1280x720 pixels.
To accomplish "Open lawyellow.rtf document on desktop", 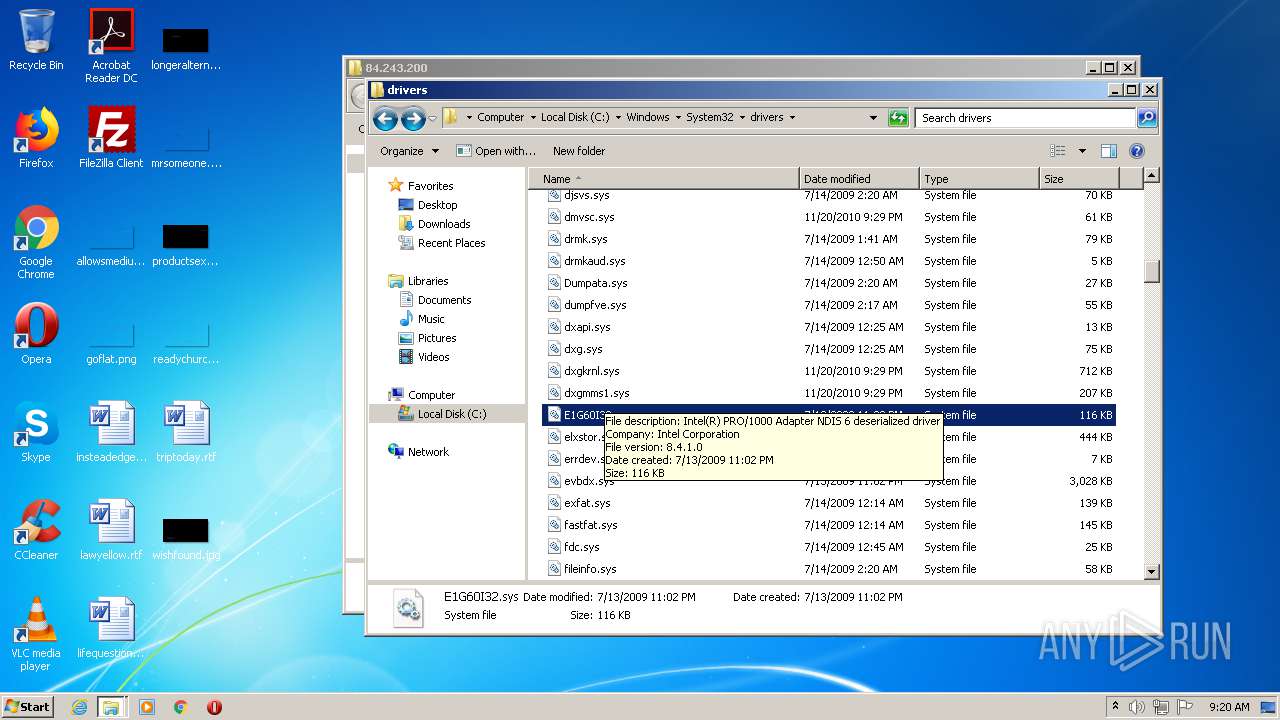I will pos(111,530).
